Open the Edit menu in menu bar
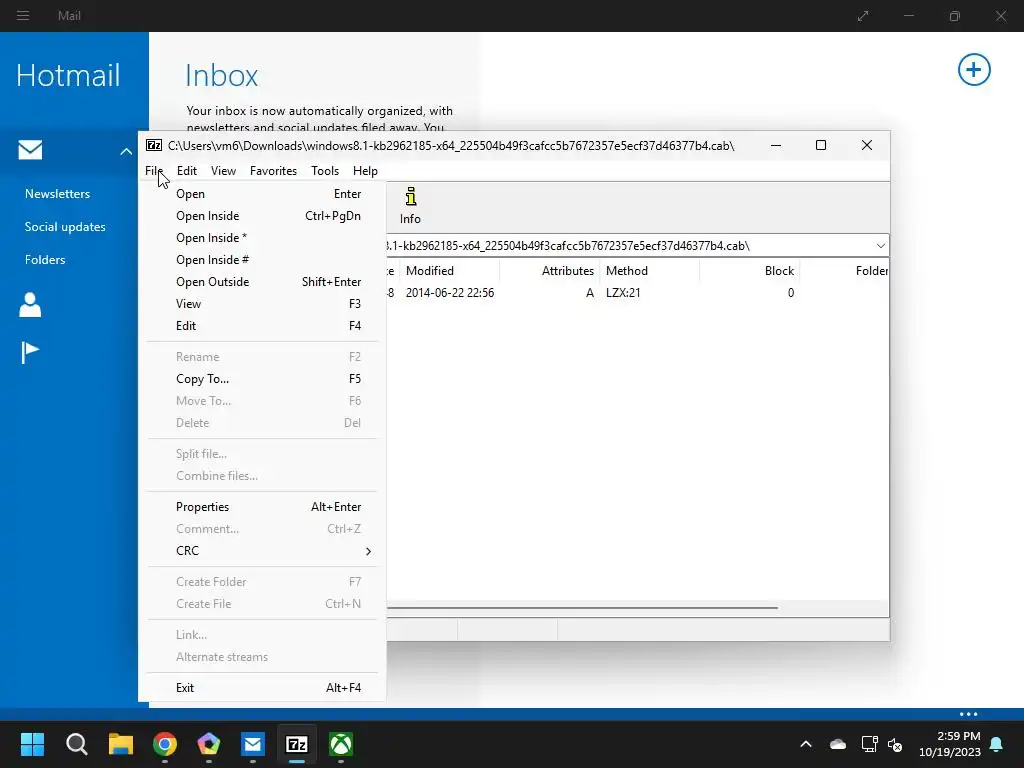 (187, 171)
